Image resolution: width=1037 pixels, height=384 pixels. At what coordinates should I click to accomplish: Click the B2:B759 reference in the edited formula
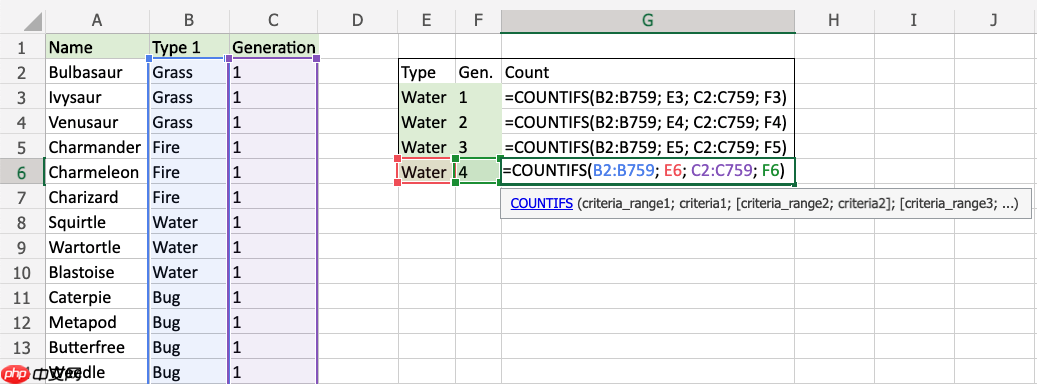click(x=623, y=172)
